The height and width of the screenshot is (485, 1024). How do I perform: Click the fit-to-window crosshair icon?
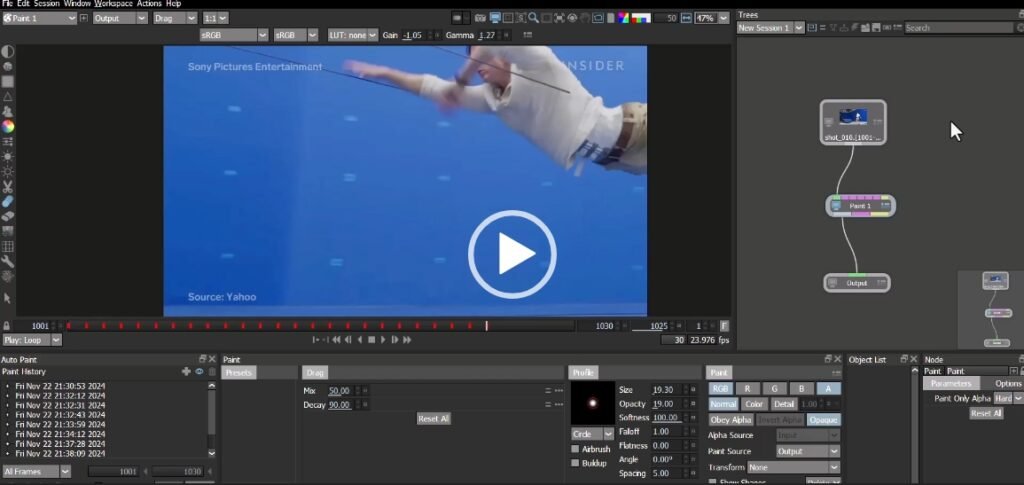point(559,18)
